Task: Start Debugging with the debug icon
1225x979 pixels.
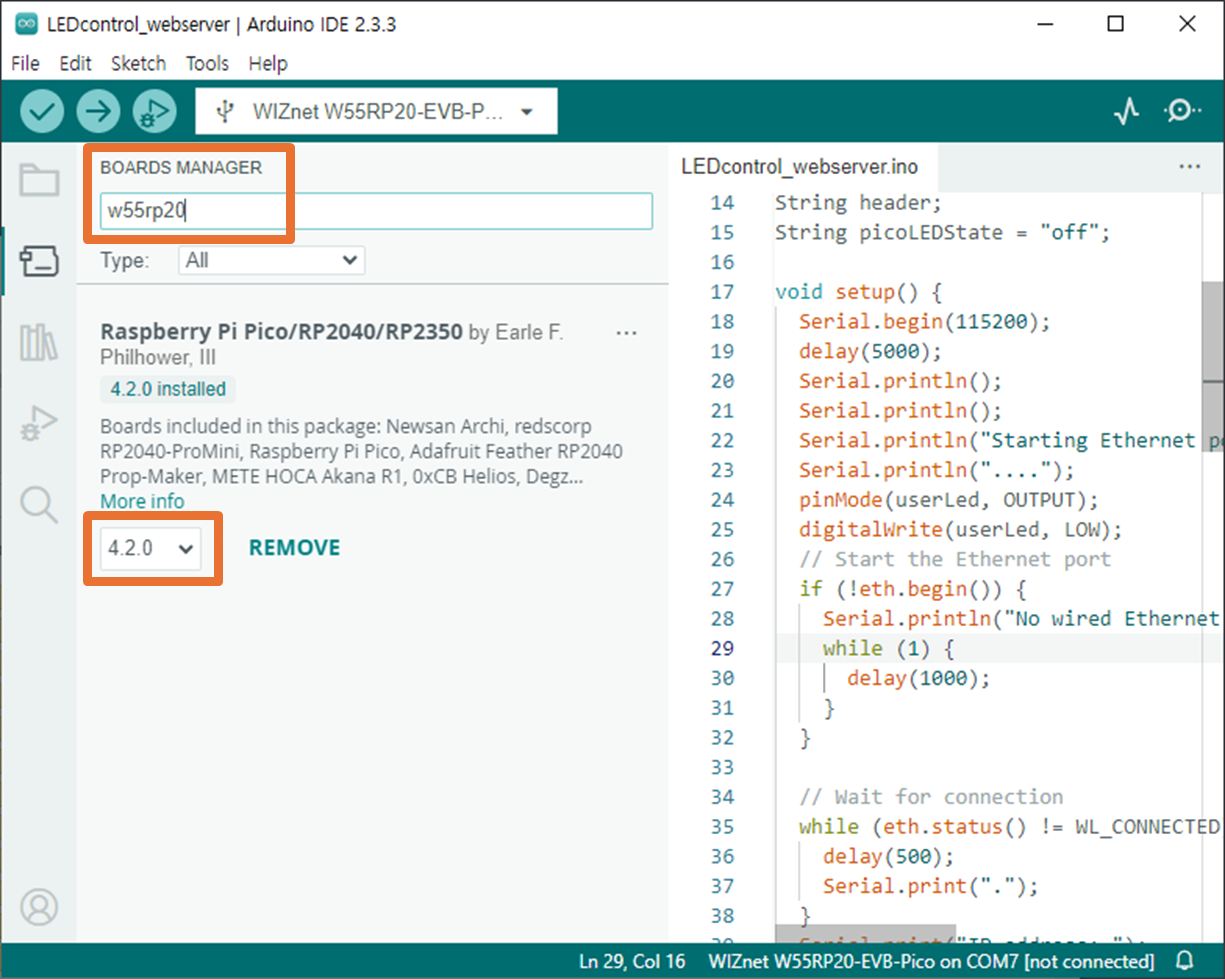Action: (154, 111)
